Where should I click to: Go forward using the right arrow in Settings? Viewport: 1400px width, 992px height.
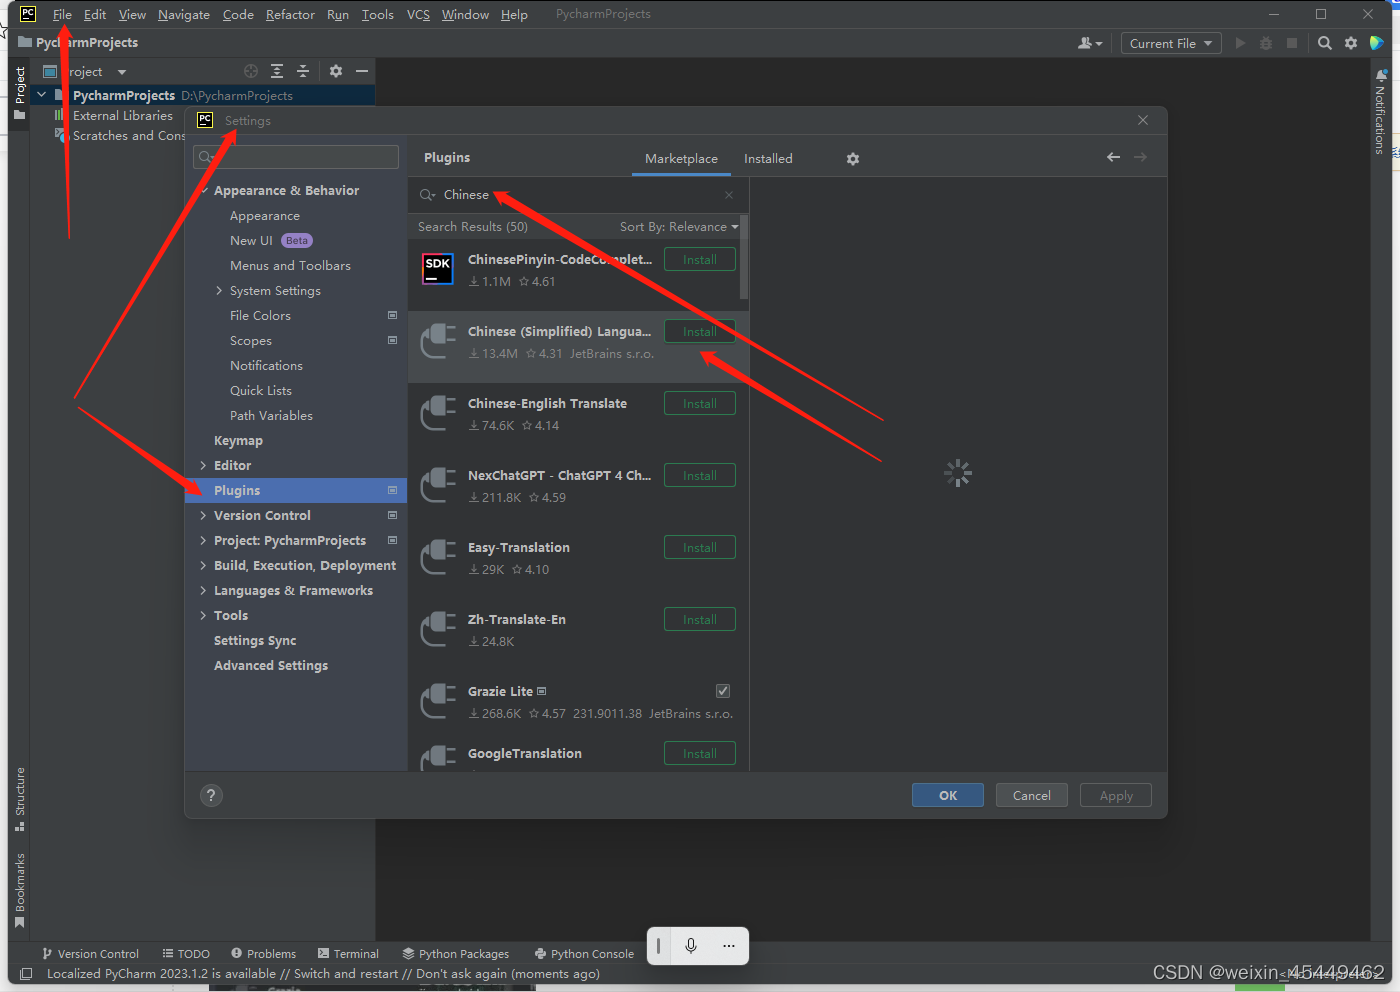1140,157
